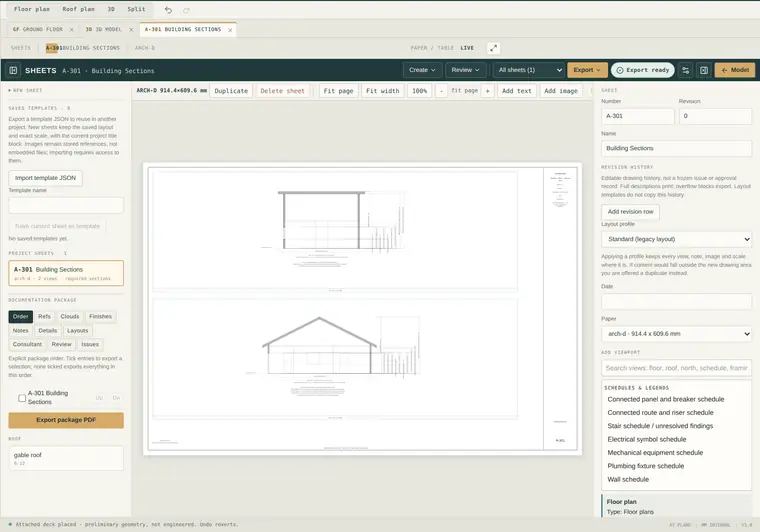Screen dimensions: 760x532
Task: Select the Clouds package tab
Action: (x=70, y=317)
